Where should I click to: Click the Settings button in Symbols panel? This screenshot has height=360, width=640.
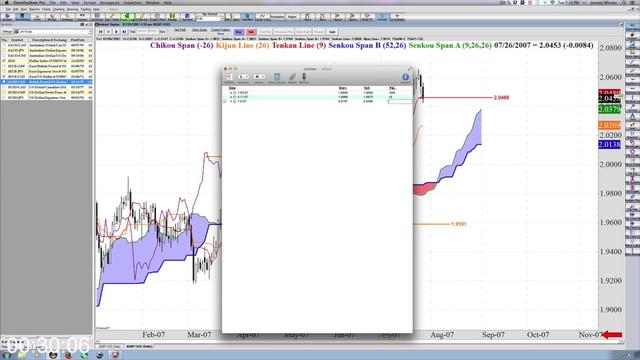pyautogui.click(x=7, y=31)
